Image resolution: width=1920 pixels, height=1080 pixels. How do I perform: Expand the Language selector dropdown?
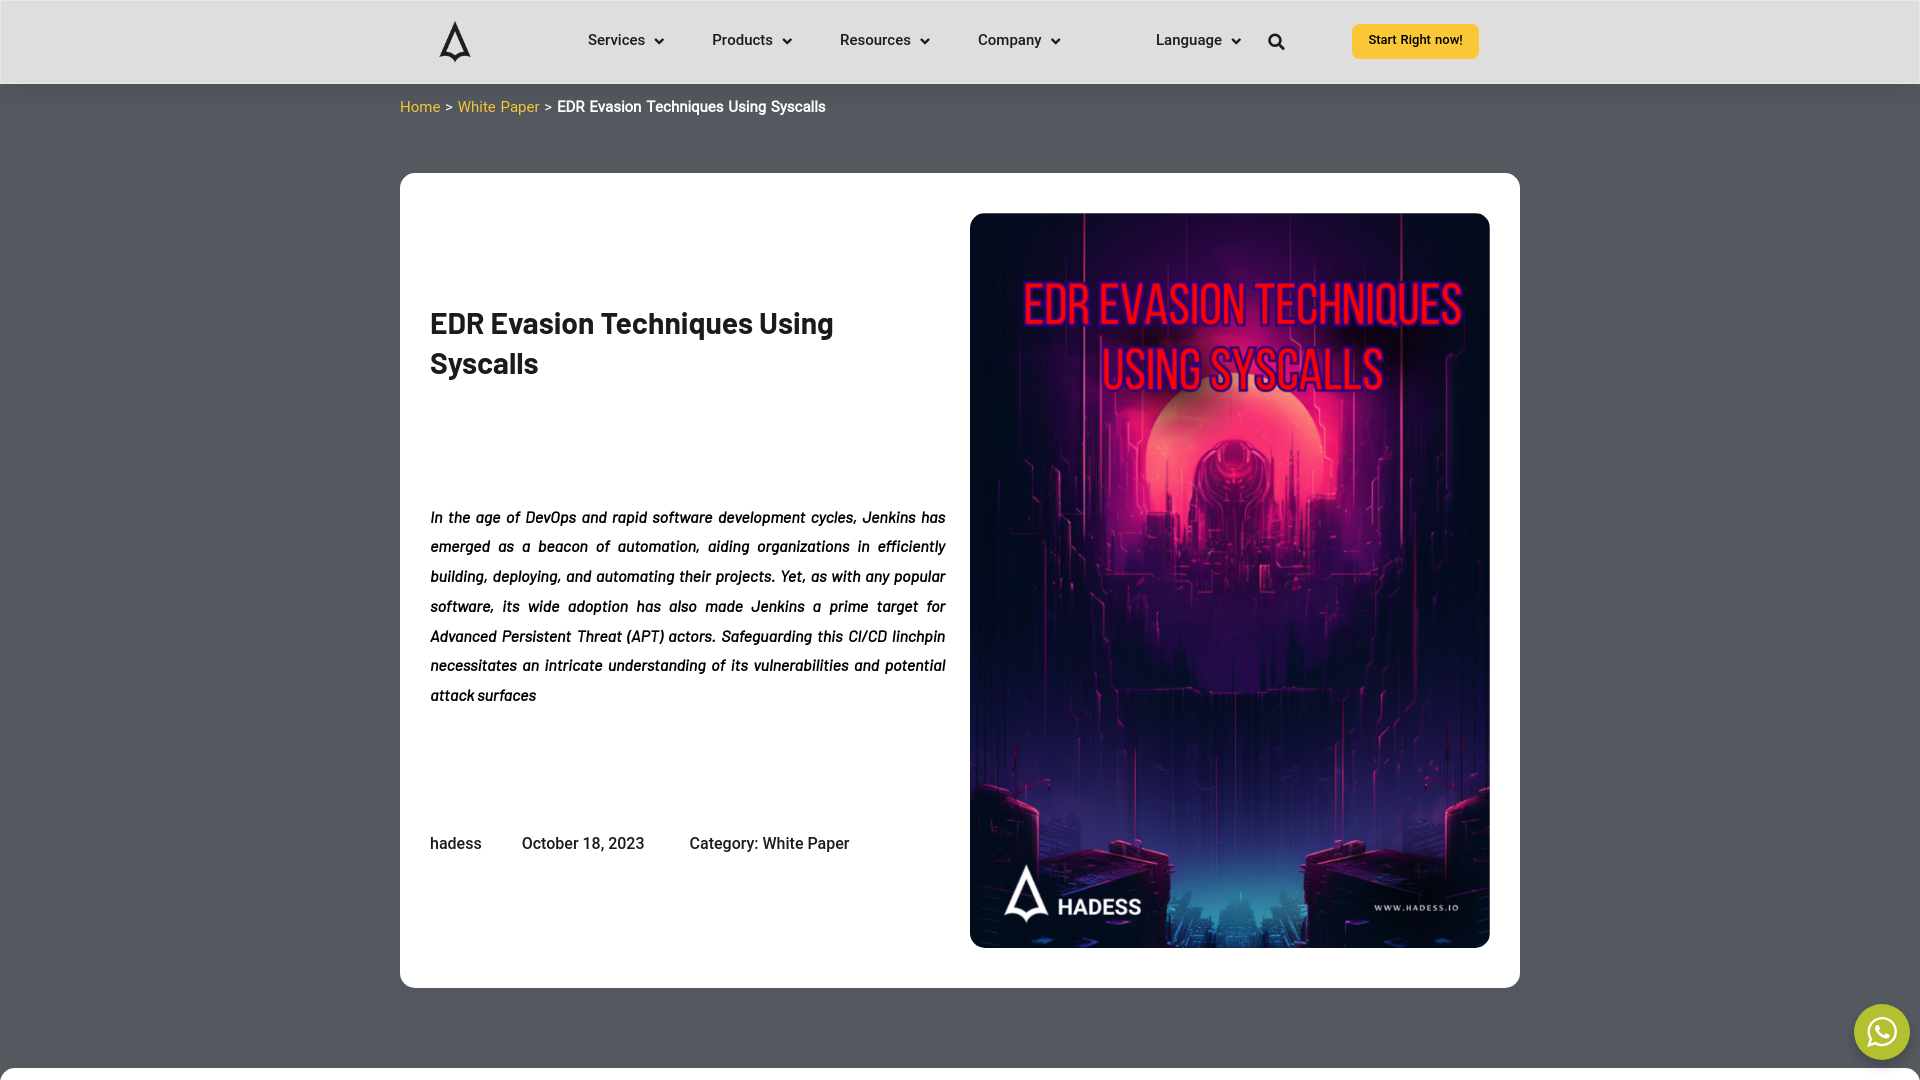point(1197,41)
